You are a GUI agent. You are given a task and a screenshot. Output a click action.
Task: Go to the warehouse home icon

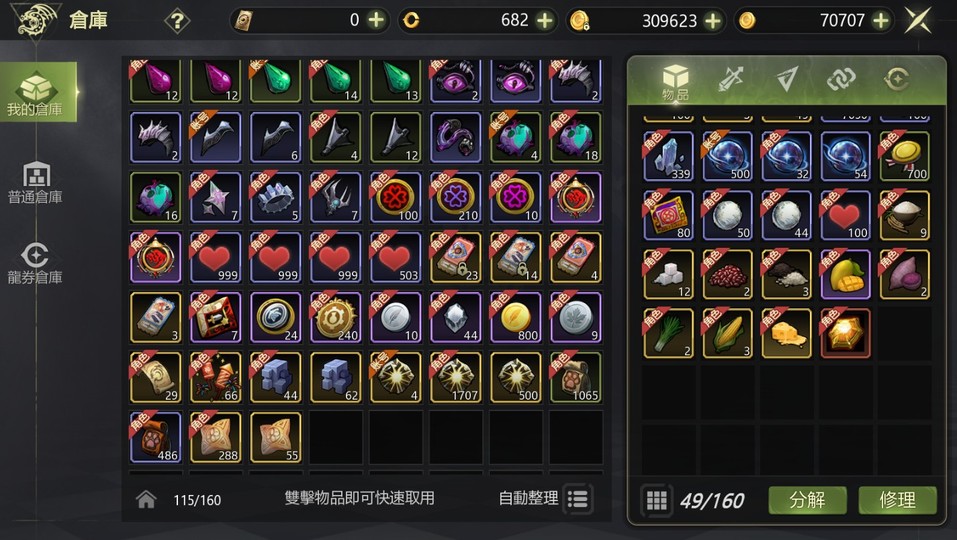tap(146, 499)
